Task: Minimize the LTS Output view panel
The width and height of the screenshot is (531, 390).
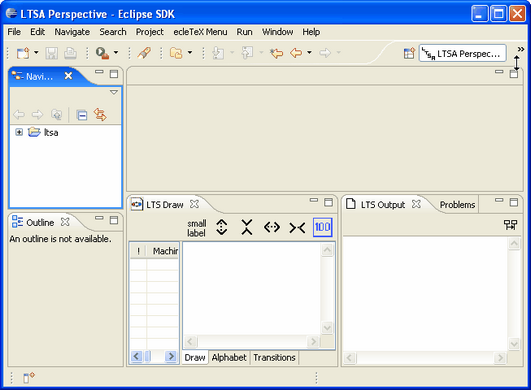Action: click(499, 200)
